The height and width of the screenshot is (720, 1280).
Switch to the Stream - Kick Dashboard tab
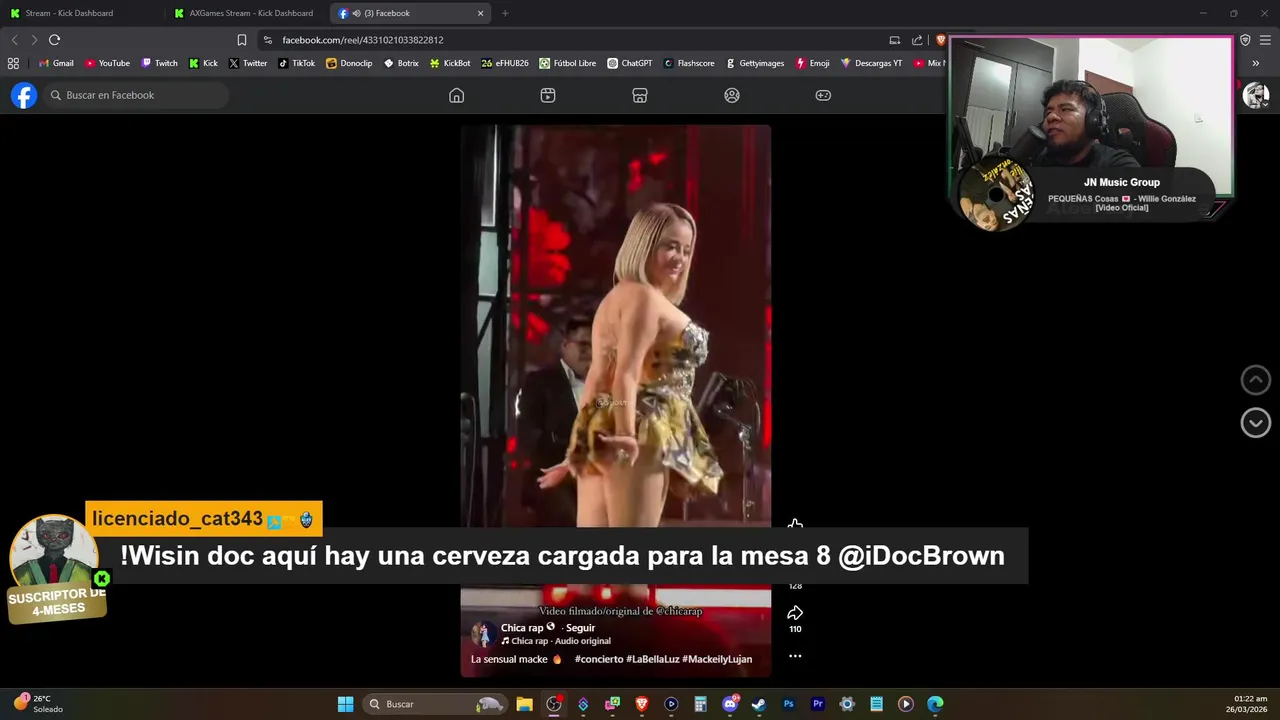[x=69, y=13]
